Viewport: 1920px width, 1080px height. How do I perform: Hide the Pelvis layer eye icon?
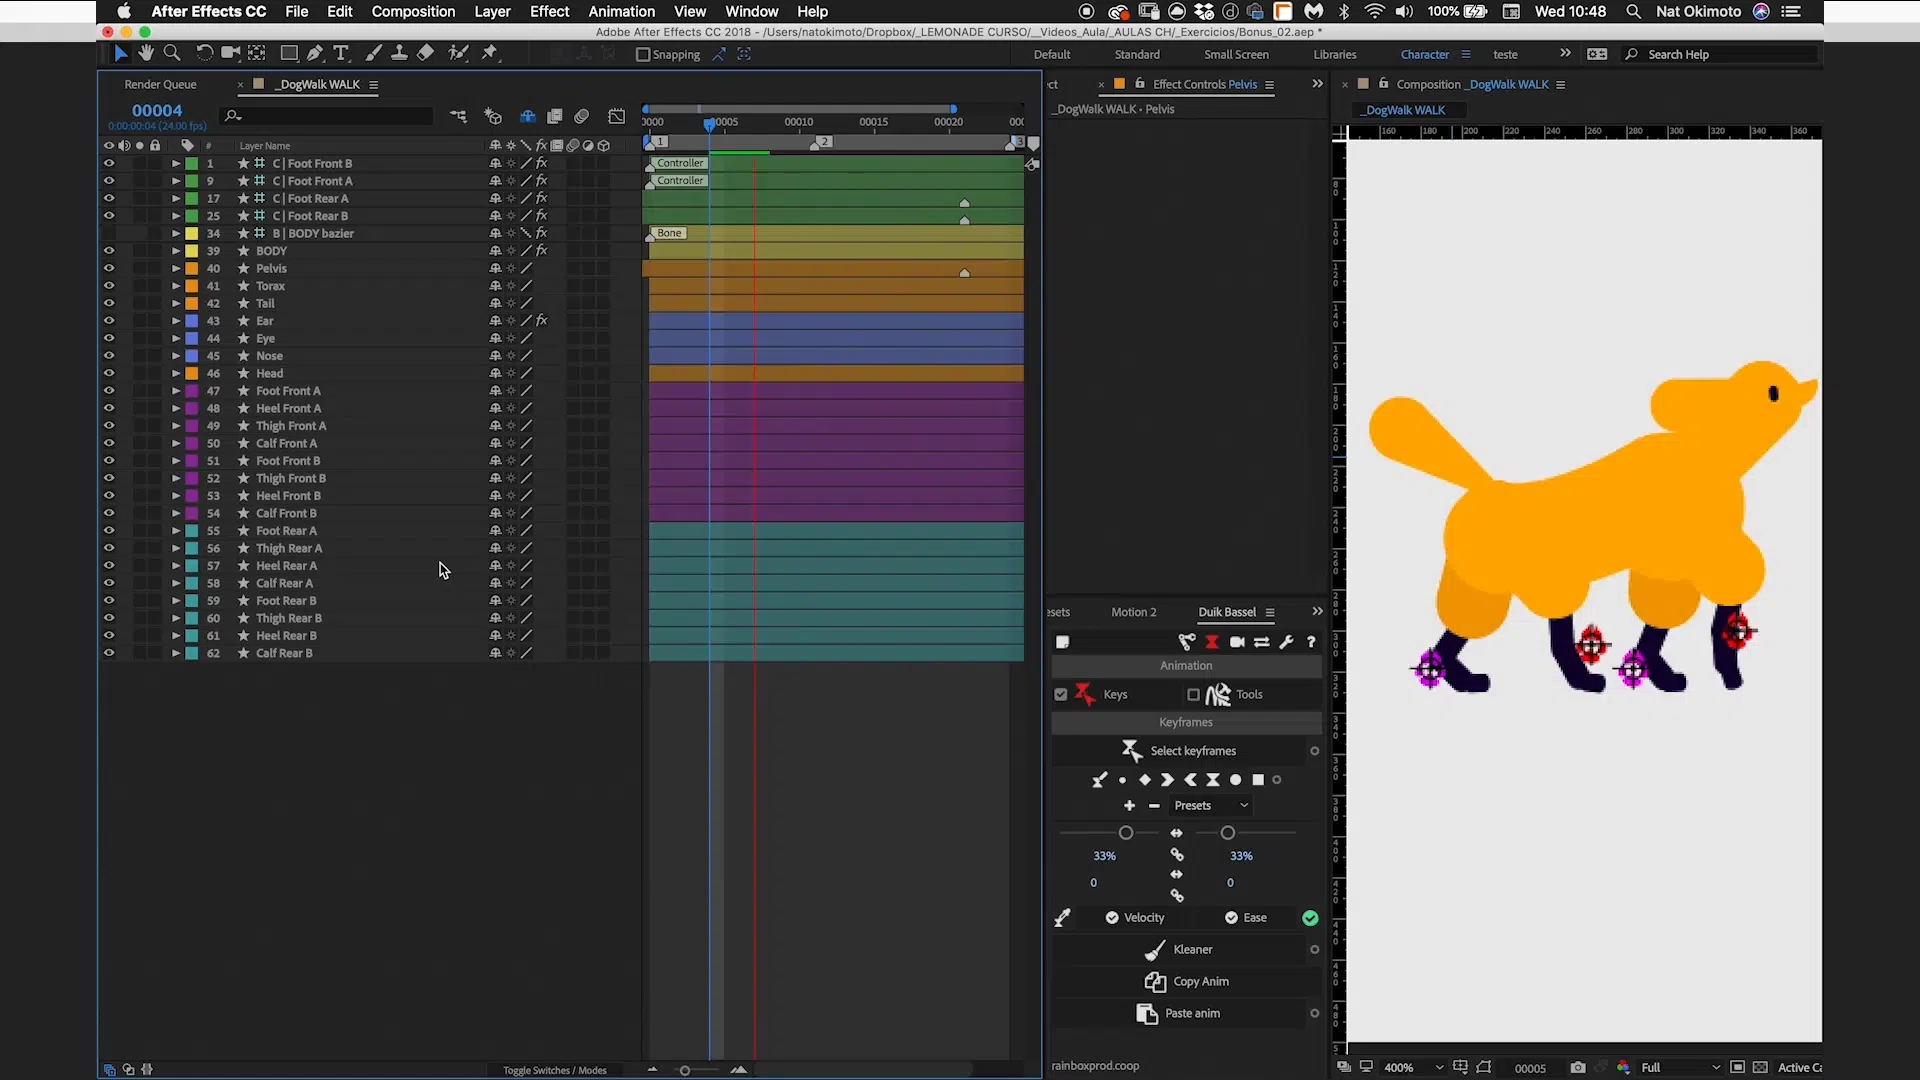(x=109, y=268)
